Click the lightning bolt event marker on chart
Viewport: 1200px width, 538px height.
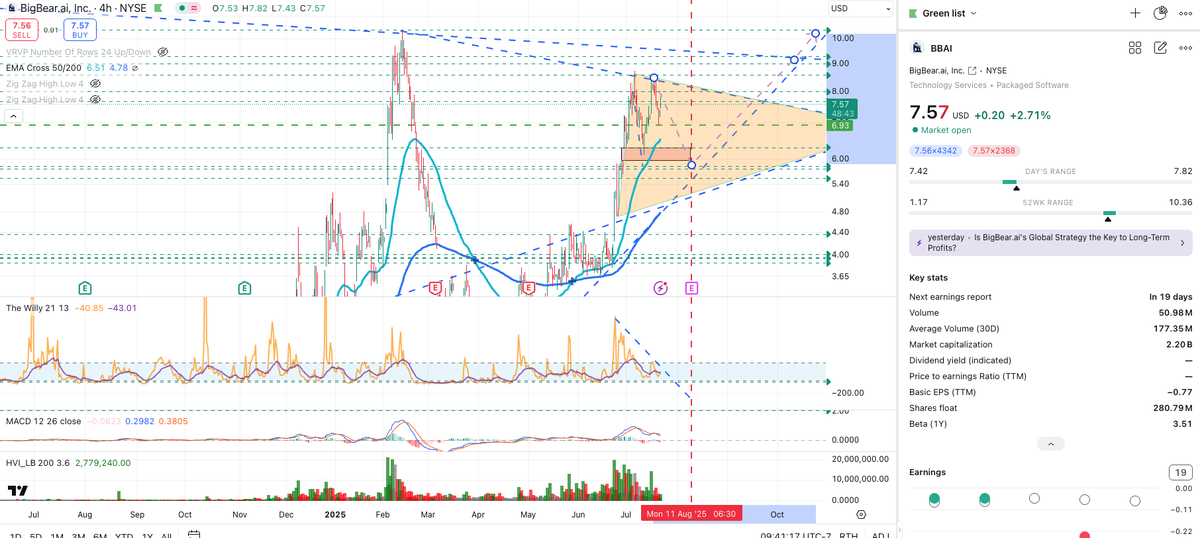pos(660,288)
